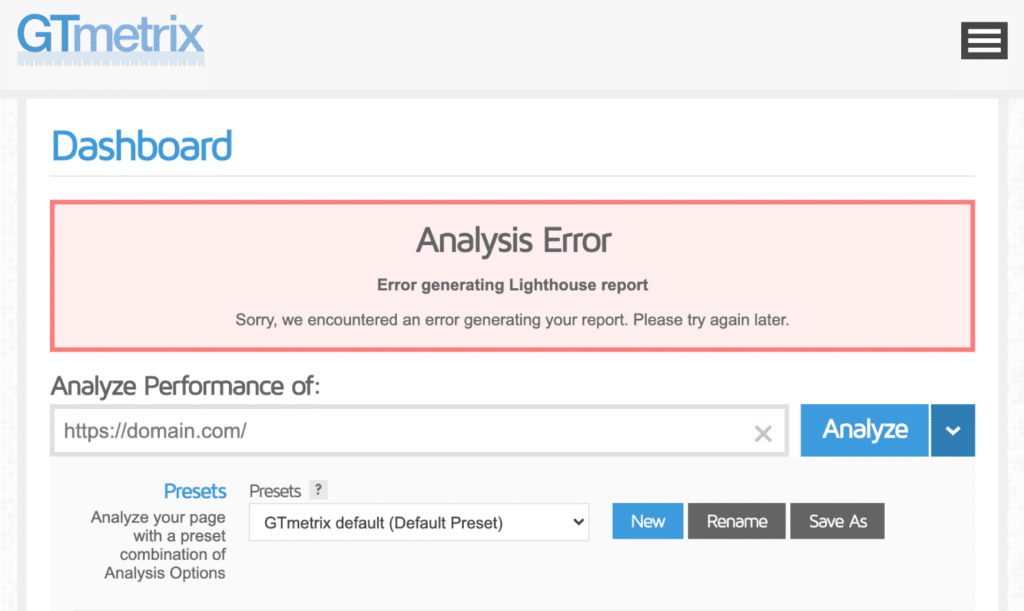
Task: Click the GTmetrix logo
Action: pyautogui.click(x=110, y=40)
